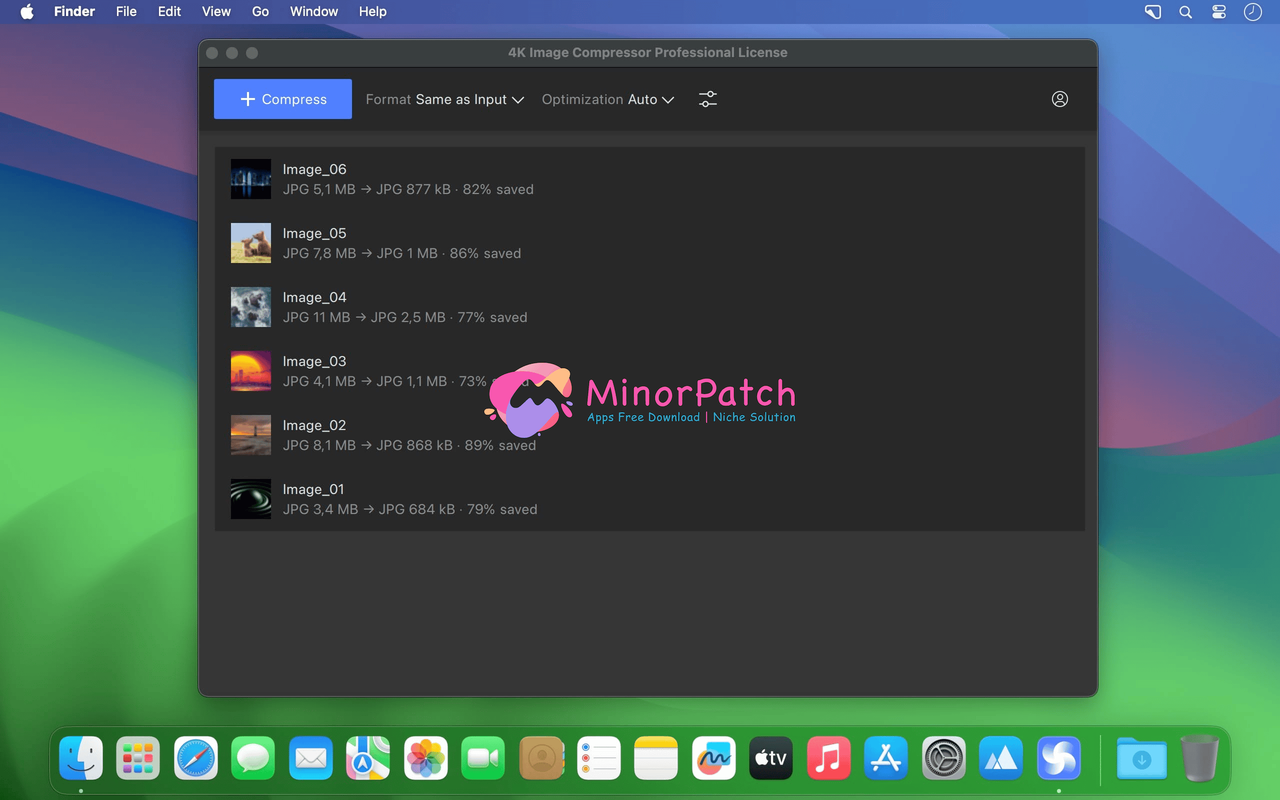Click the Image_02 file name
The image size is (1280, 800).
point(314,425)
